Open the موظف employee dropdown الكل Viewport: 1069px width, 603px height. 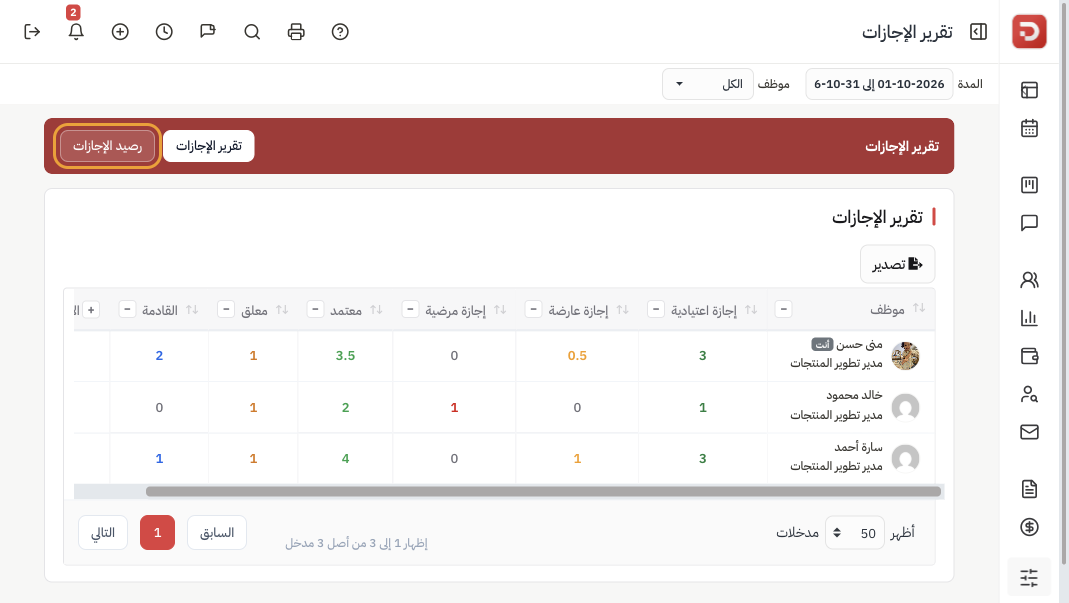(708, 84)
